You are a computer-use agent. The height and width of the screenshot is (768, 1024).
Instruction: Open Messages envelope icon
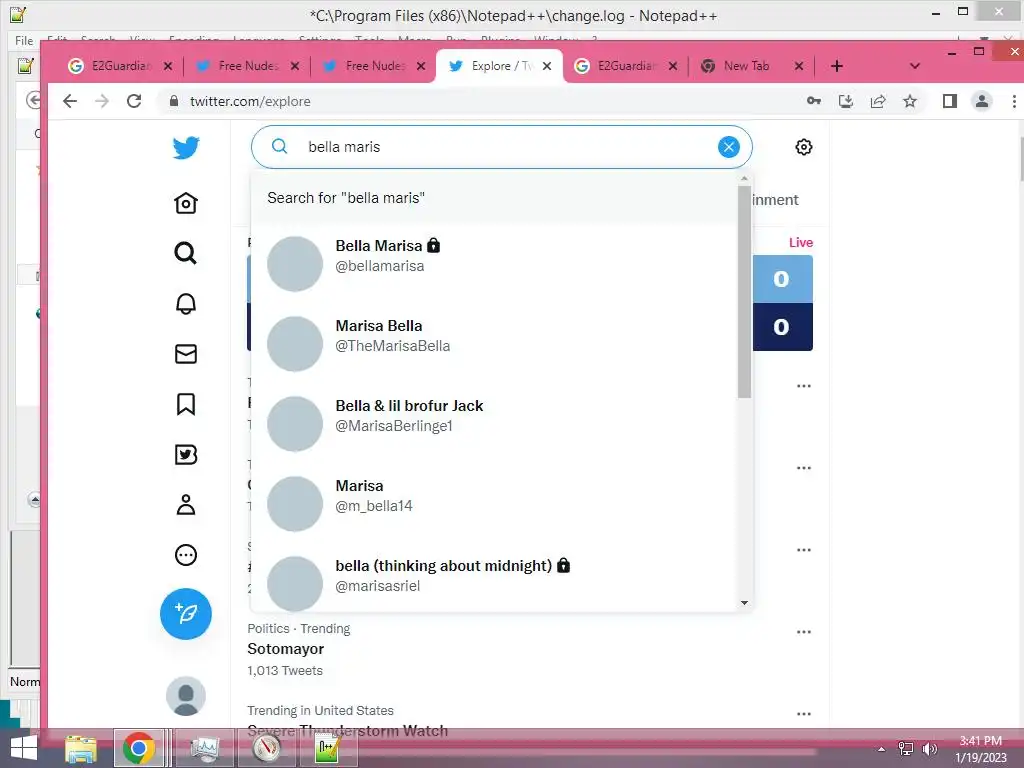pyautogui.click(x=186, y=354)
